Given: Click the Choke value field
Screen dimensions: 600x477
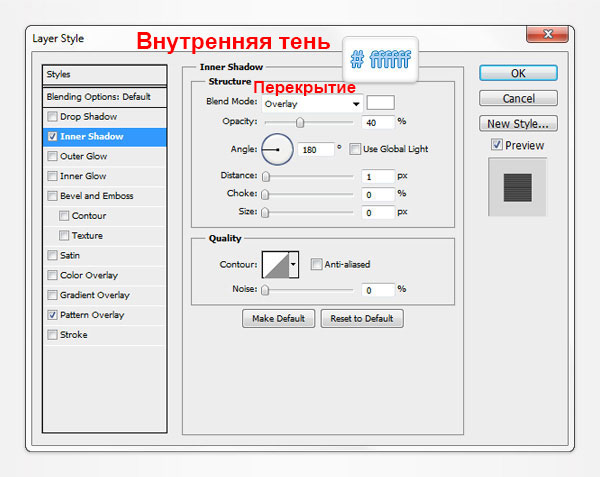Looking at the screenshot, I should tap(378, 194).
